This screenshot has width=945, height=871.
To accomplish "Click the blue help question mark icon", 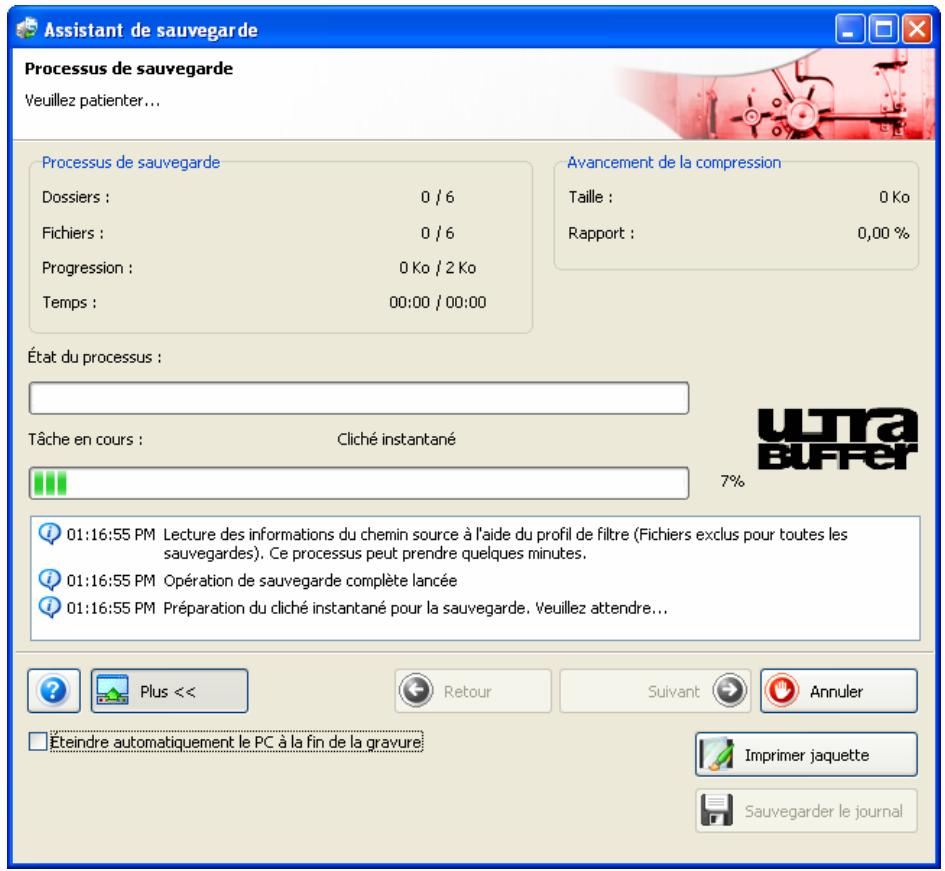I will [54, 691].
